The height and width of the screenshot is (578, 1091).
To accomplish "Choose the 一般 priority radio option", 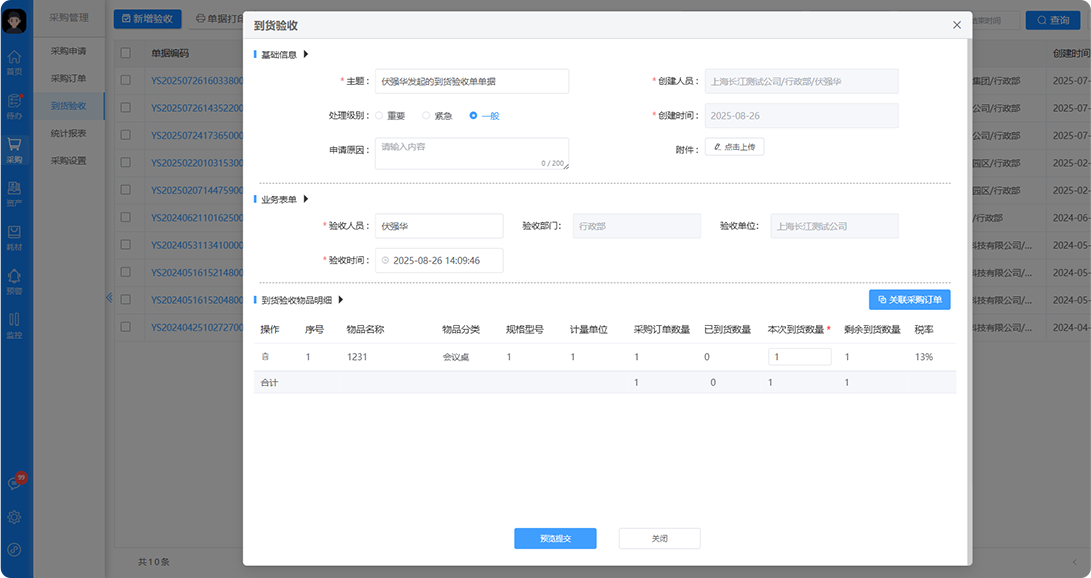I will pyautogui.click(x=473, y=116).
